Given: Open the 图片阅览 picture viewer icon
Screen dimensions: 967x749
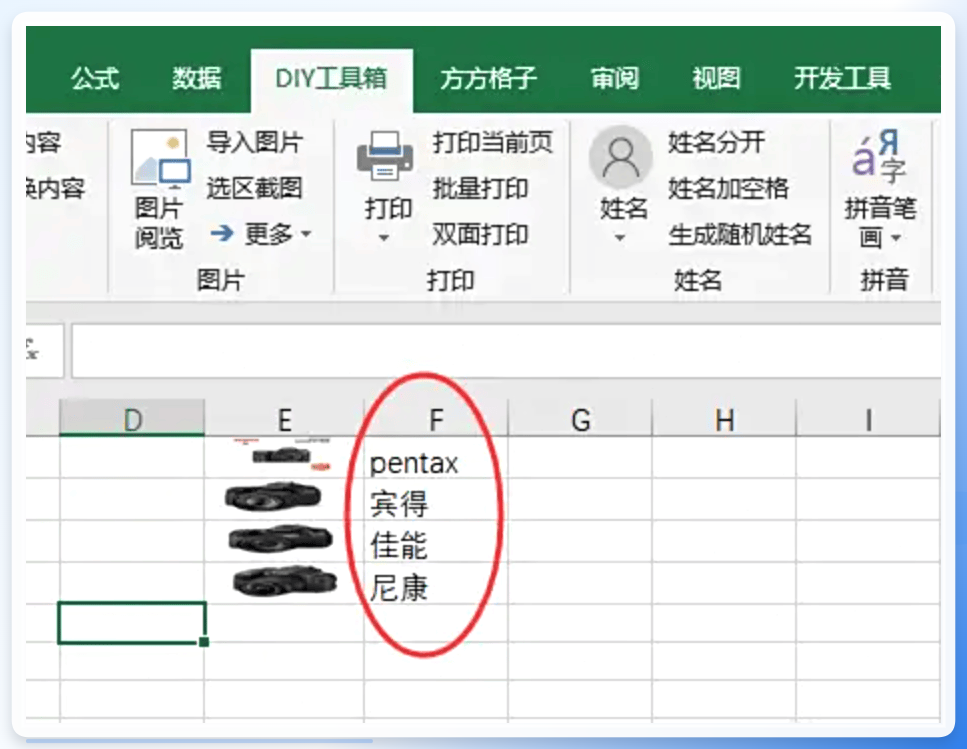Looking at the screenshot, I should [x=160, y=158].
